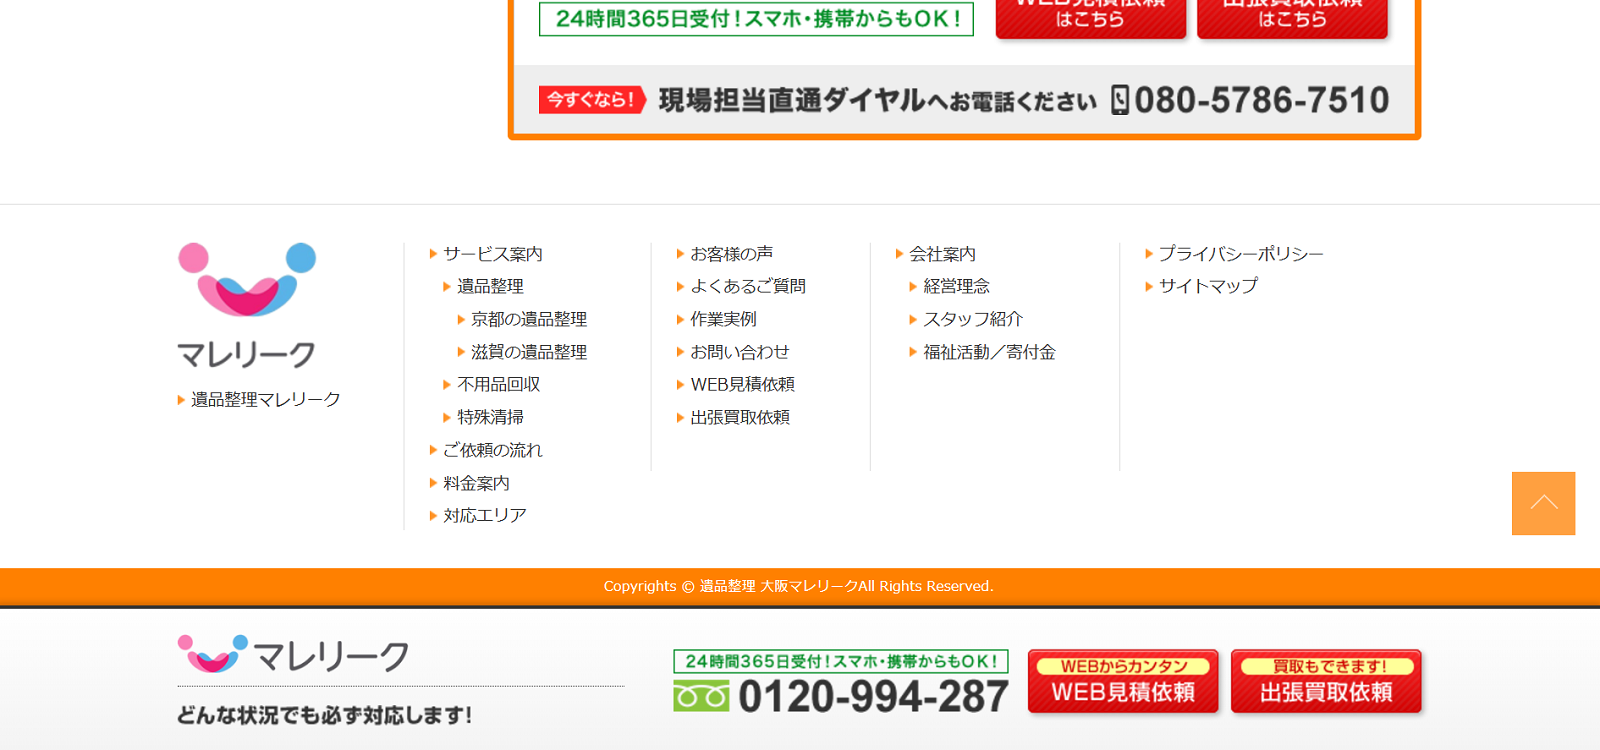
Task: Click the large マレリーク footer logo
Action: (247, 305)
